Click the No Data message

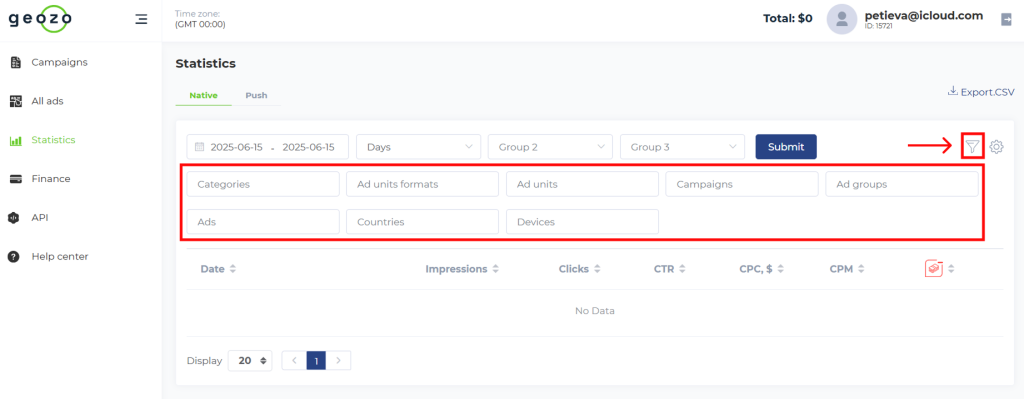pos(594,311)
